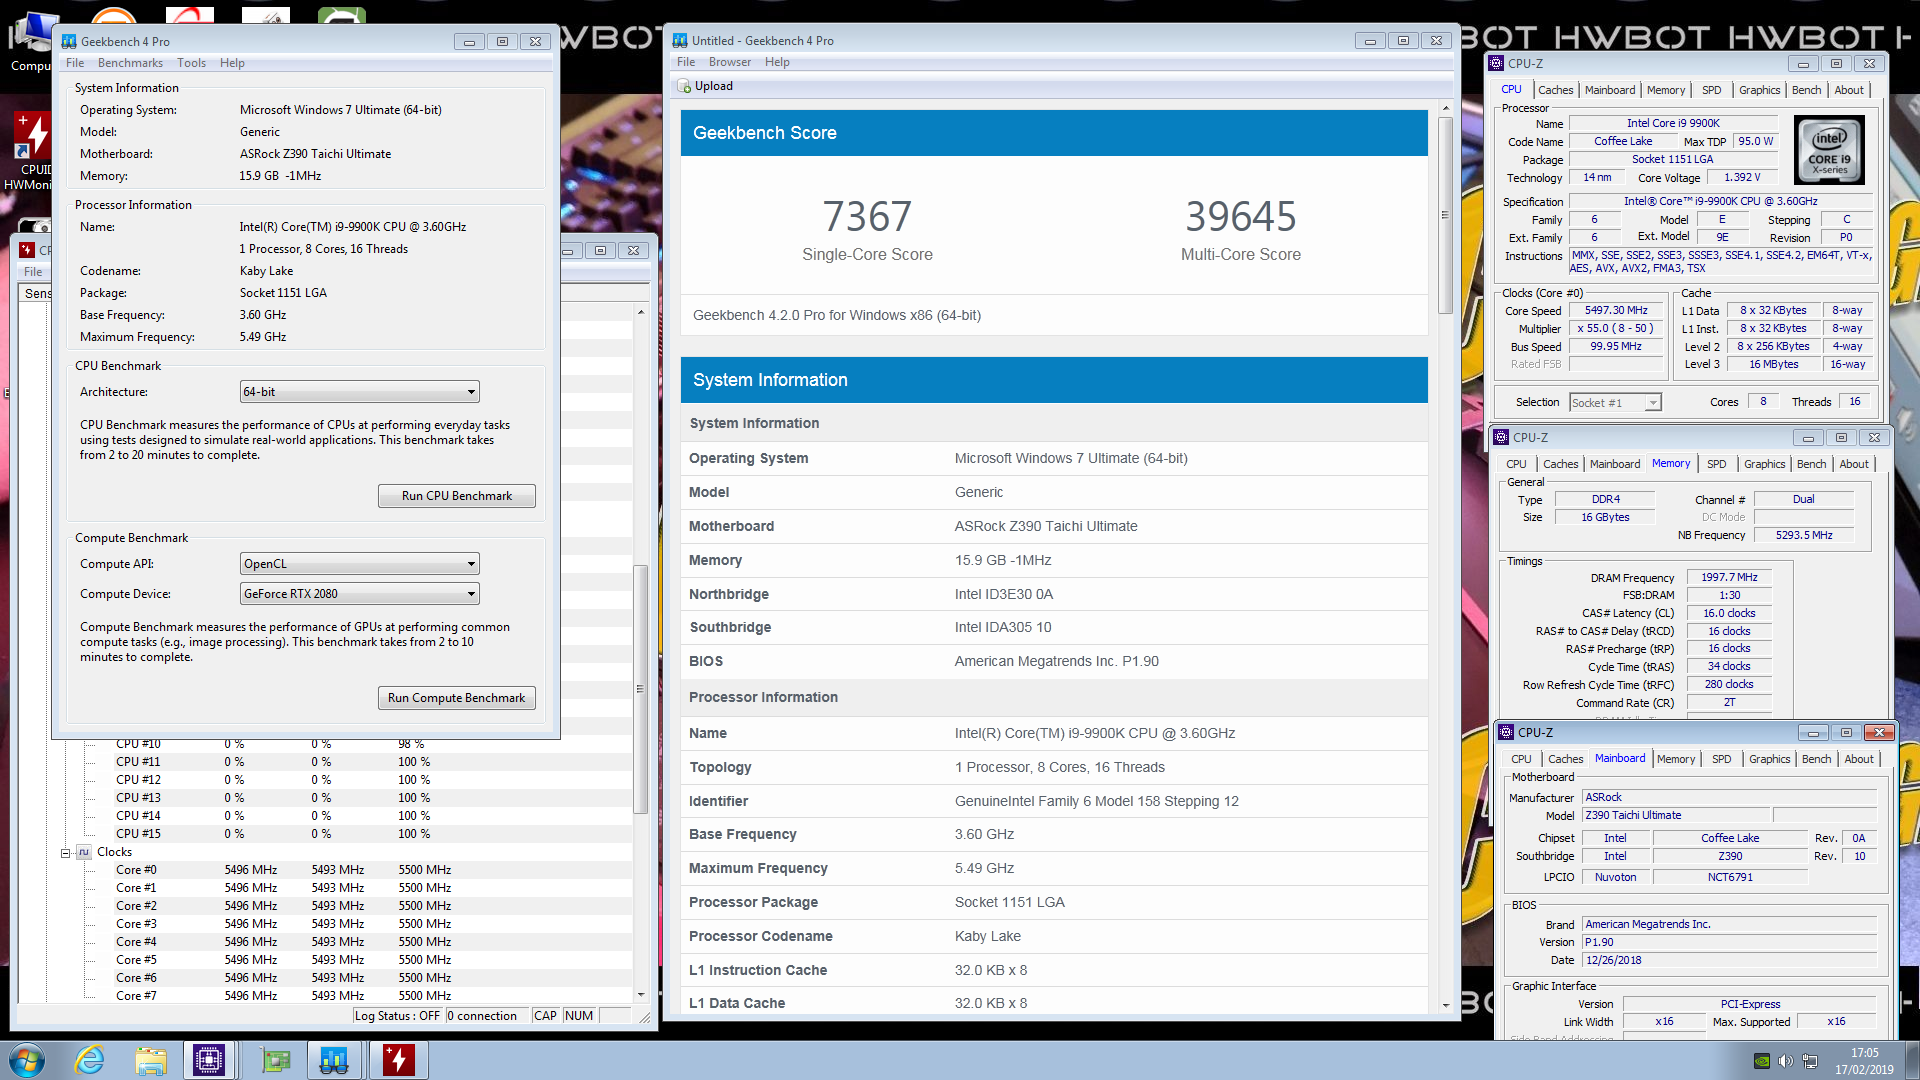The height and width of the screenshot is (1080, 1920).
Task: Switch to Geekbench via its taskbar icon
Action: [334, 1060]
